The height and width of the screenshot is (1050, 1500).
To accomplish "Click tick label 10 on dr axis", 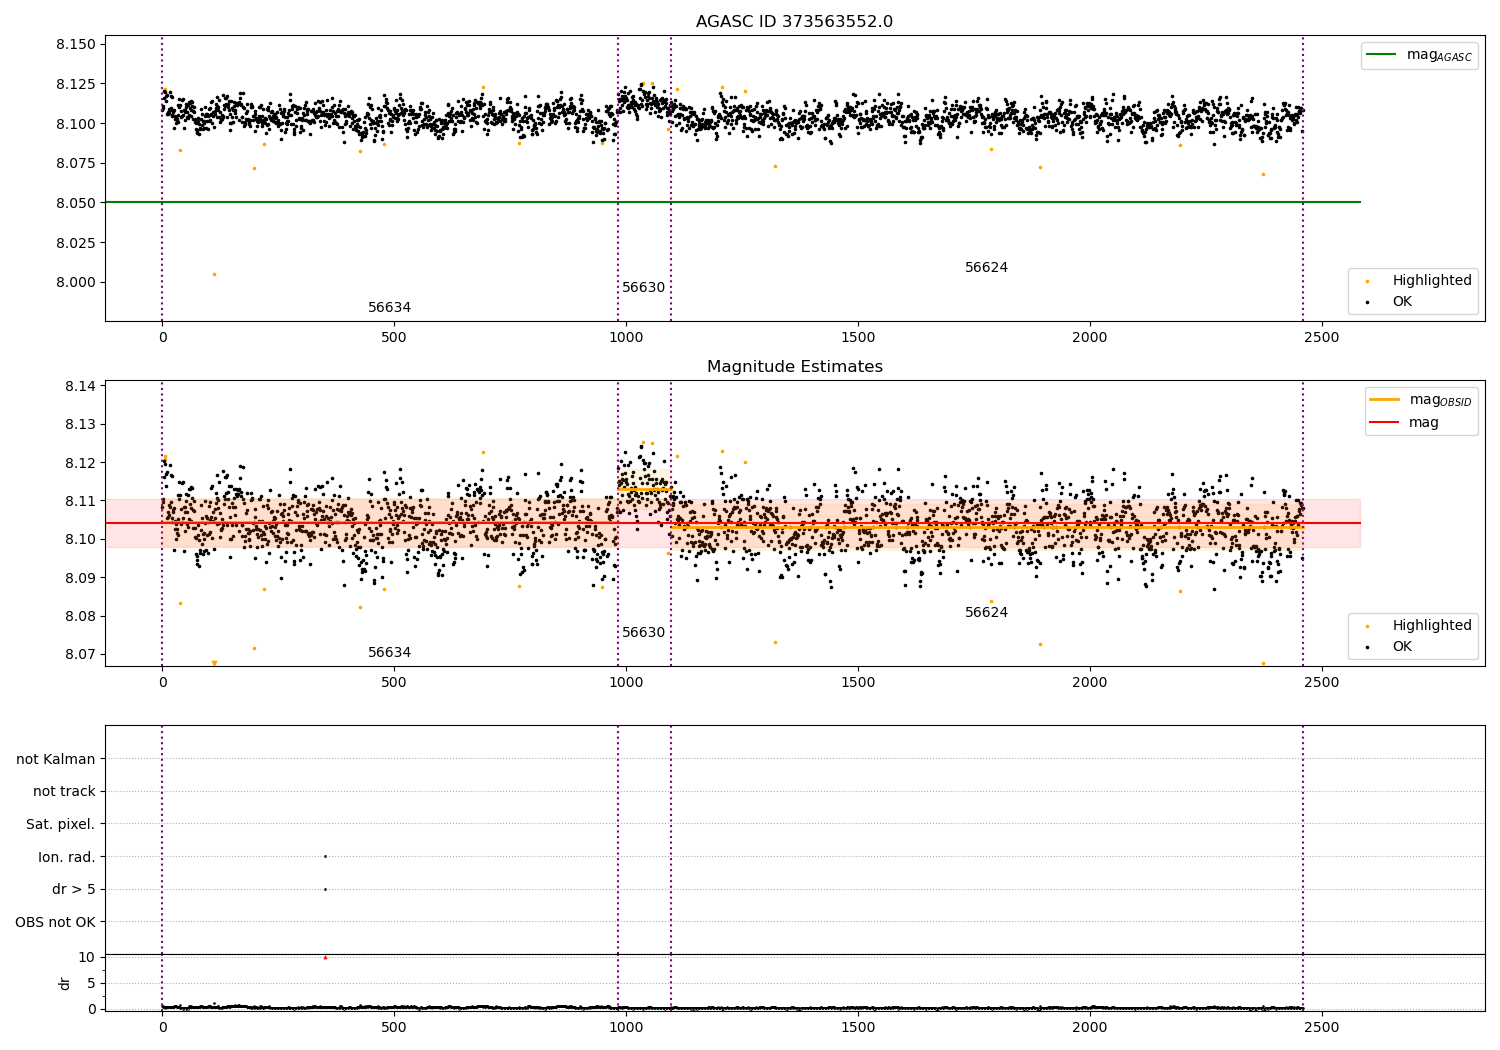I will (x=87, y=957).
